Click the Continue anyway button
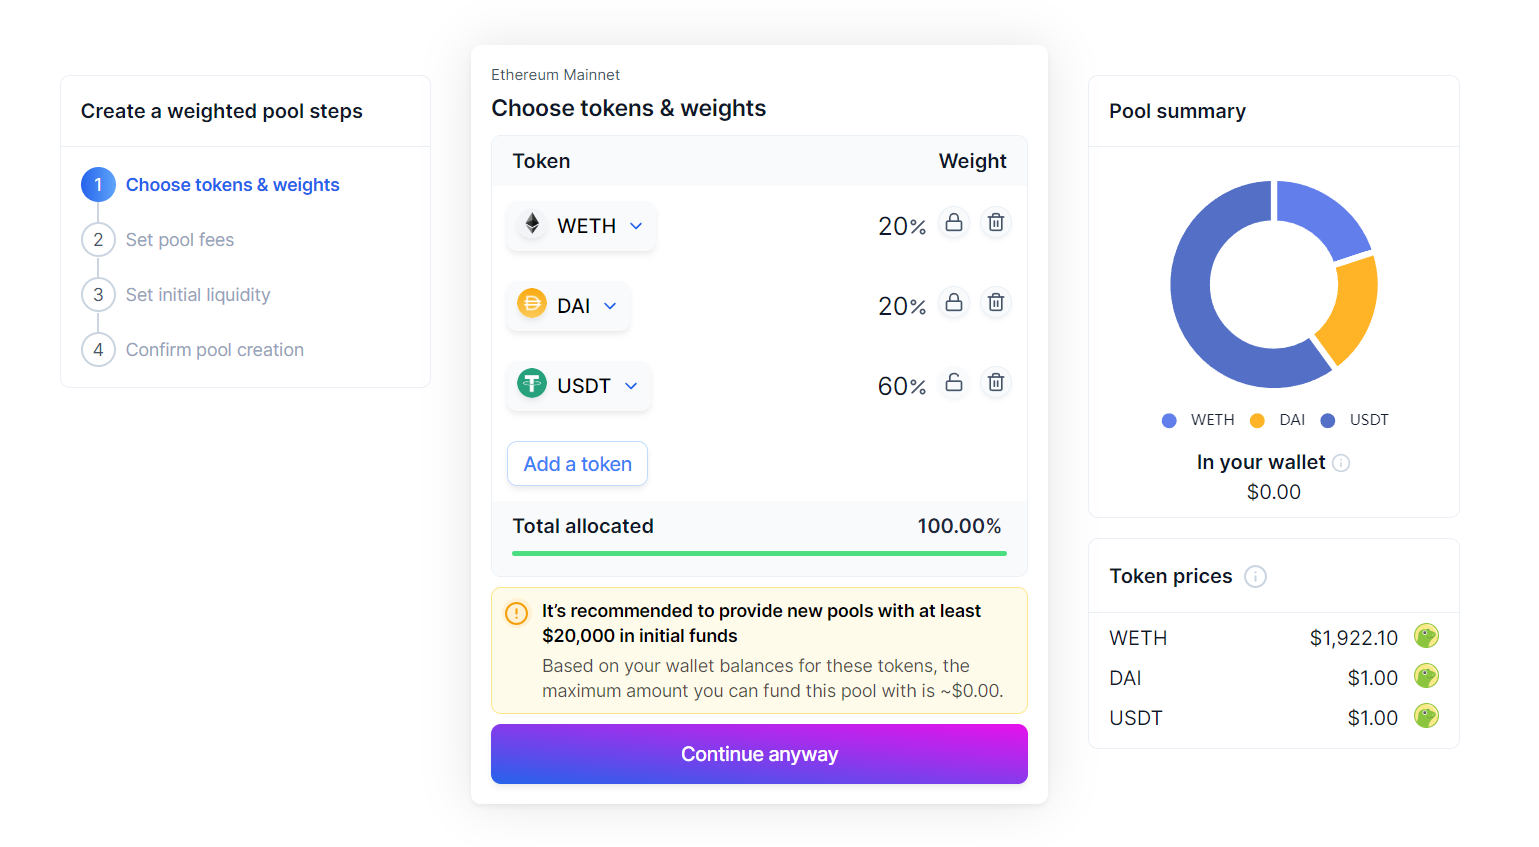Screen dimensions: 1539x847 [759, 754]
